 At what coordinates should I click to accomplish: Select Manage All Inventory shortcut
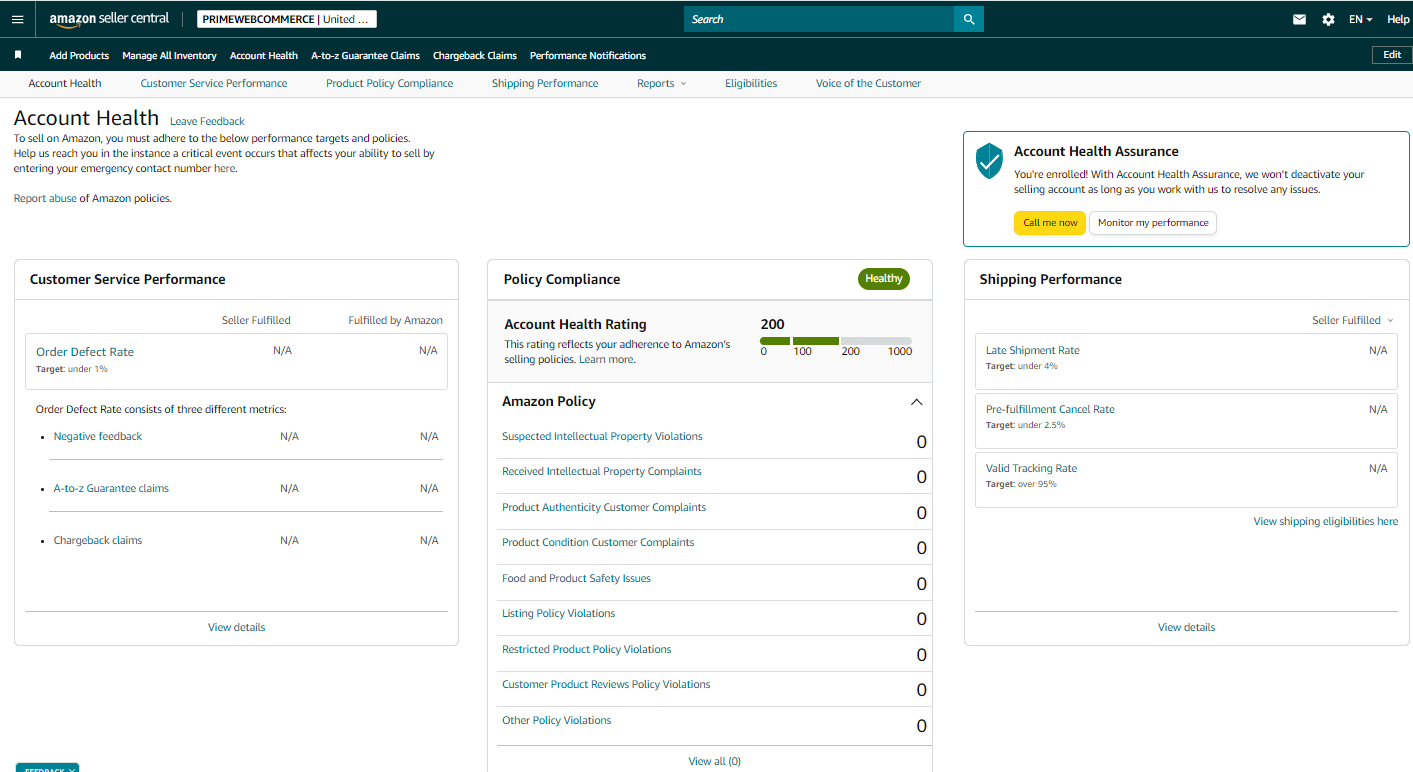(x=169, y=55)
